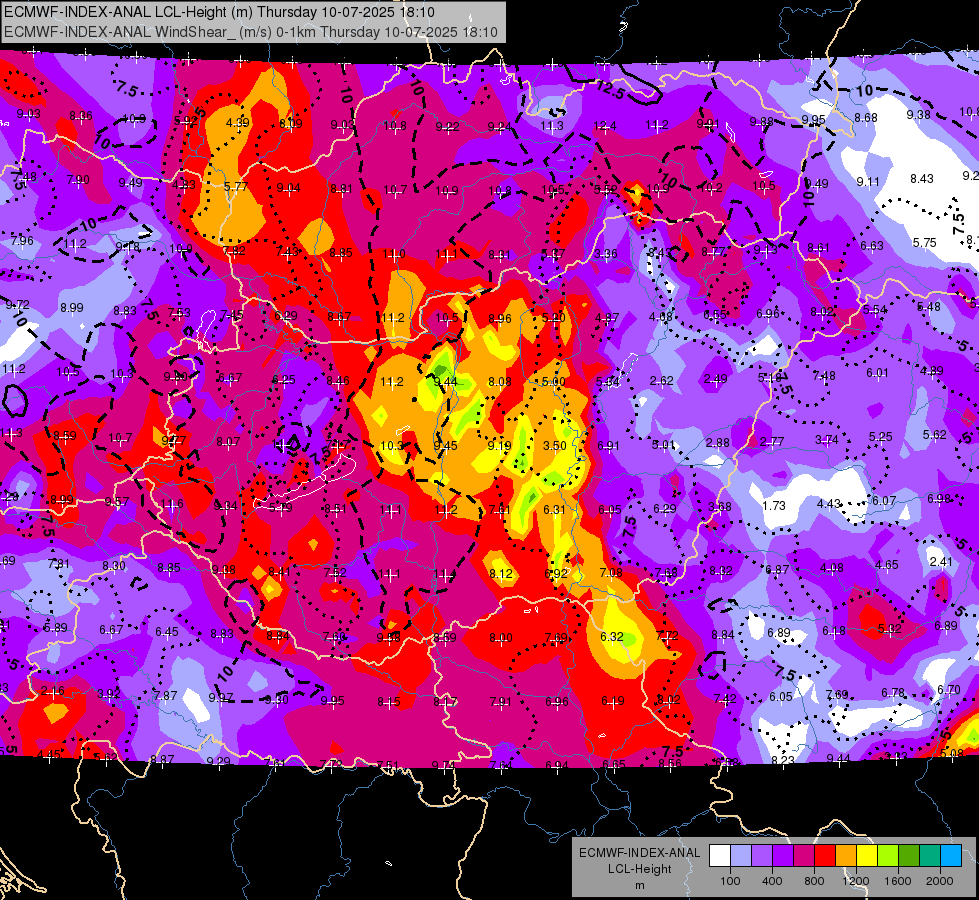979x900 pixels.
Task: Click the map value 10.3
Action: pyautogui.click(x=391, y=445)
